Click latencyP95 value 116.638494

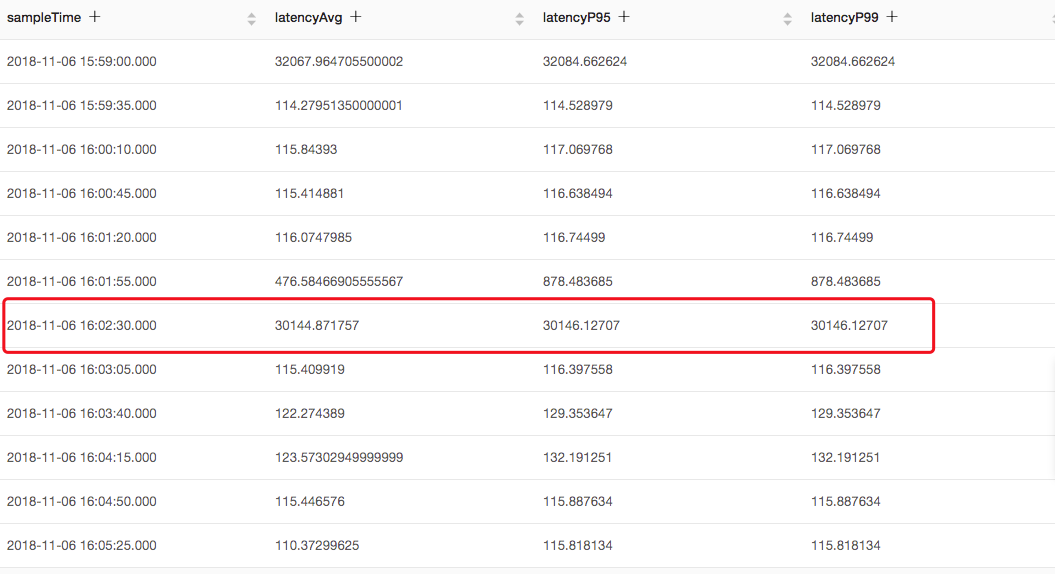point(577,193)
